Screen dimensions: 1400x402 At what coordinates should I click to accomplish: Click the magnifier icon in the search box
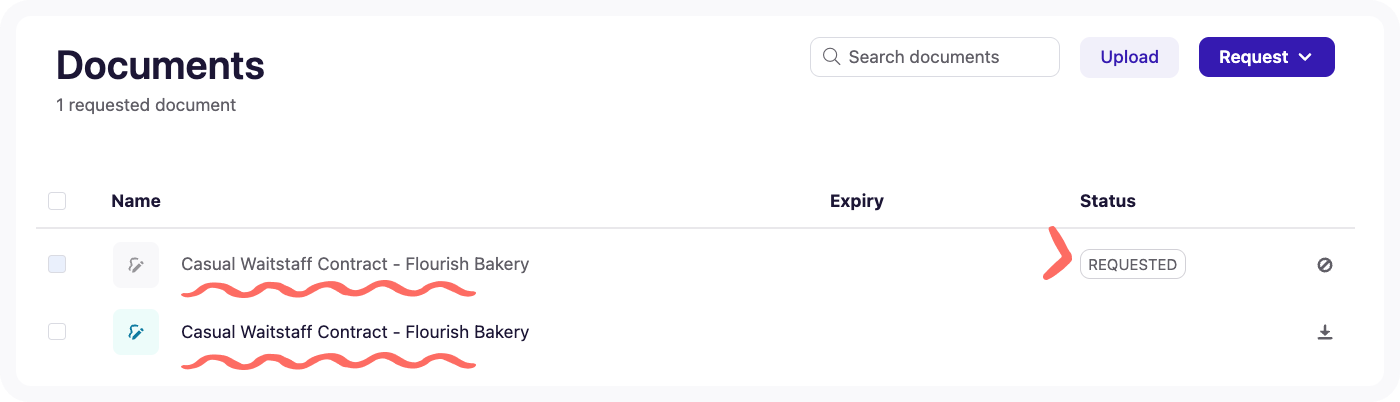coord(830,57)
